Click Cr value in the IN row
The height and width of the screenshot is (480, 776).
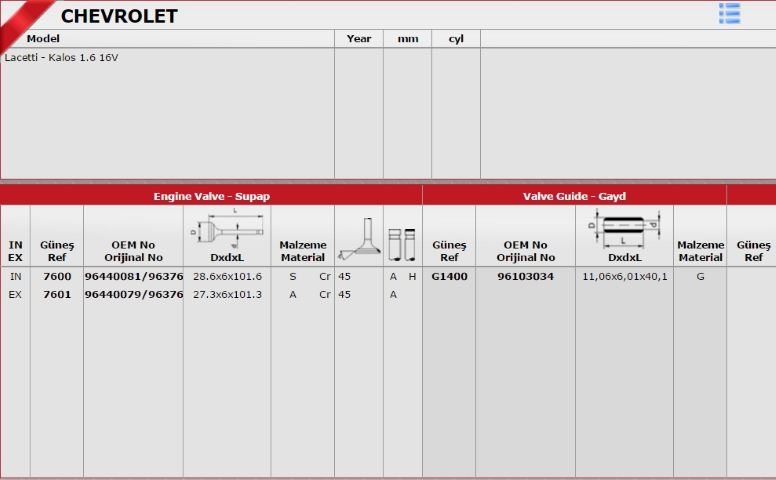[x=325, y=276]
